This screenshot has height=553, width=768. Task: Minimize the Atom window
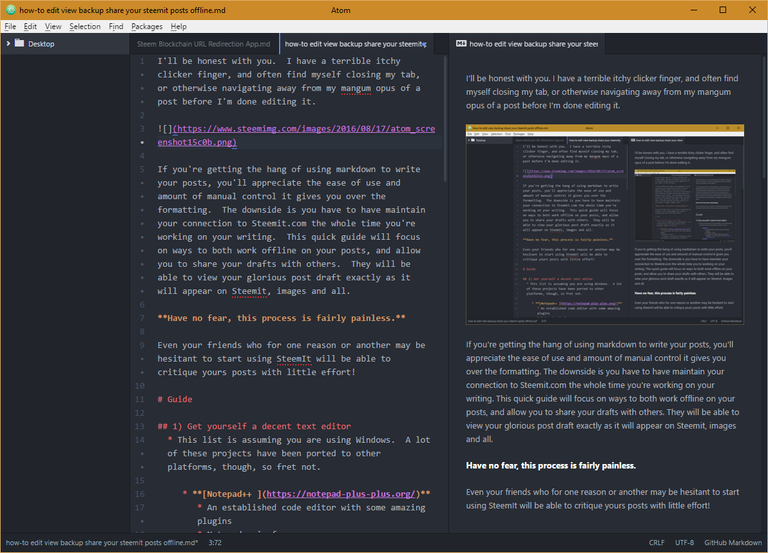tap(694, 10)
